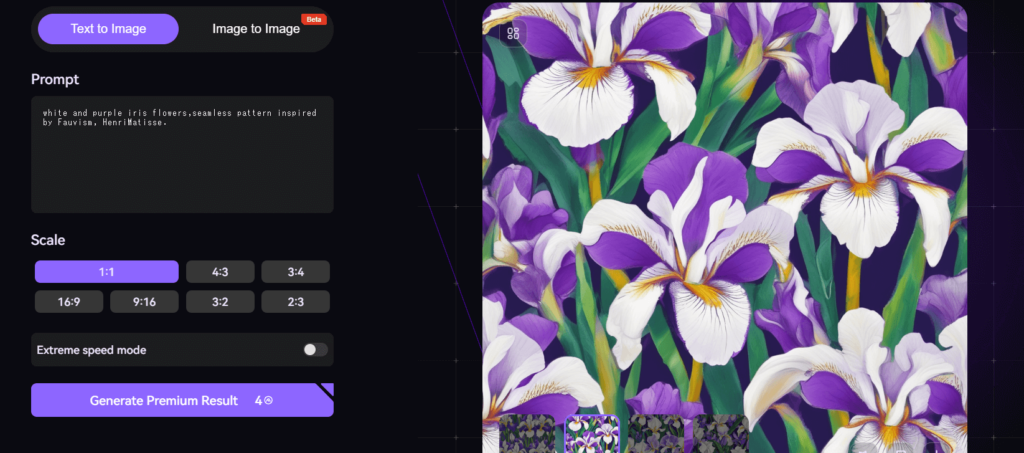Switch to the Text to Image tab

tap(108, 29)
